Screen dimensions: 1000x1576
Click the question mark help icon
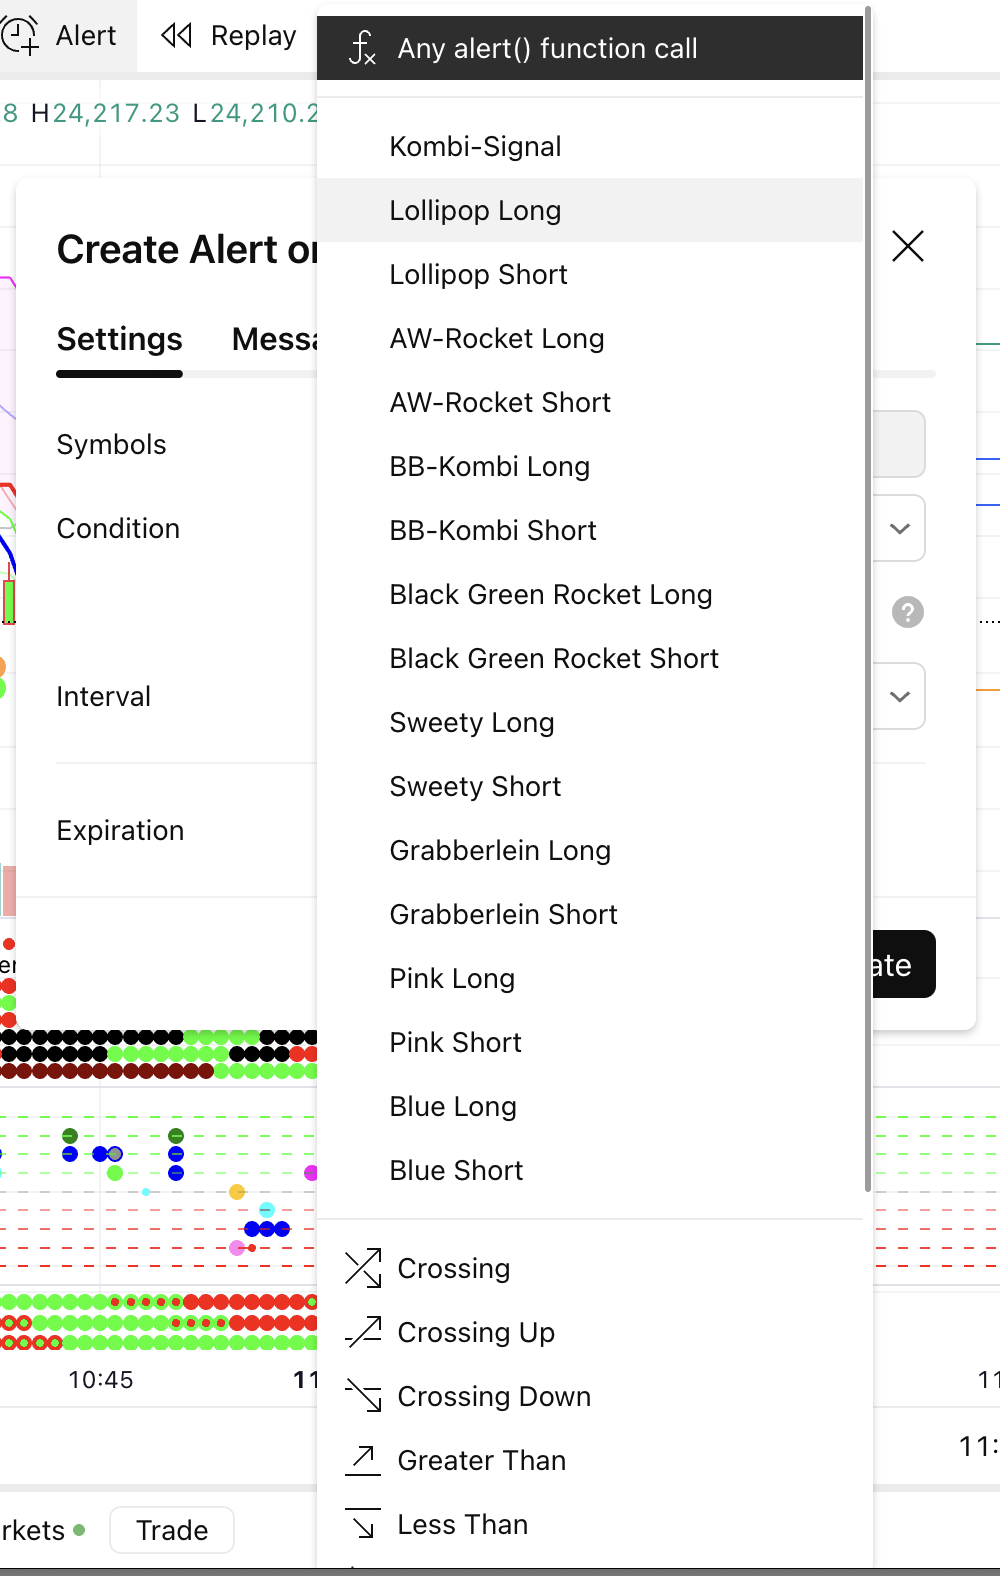coord(907,612)
